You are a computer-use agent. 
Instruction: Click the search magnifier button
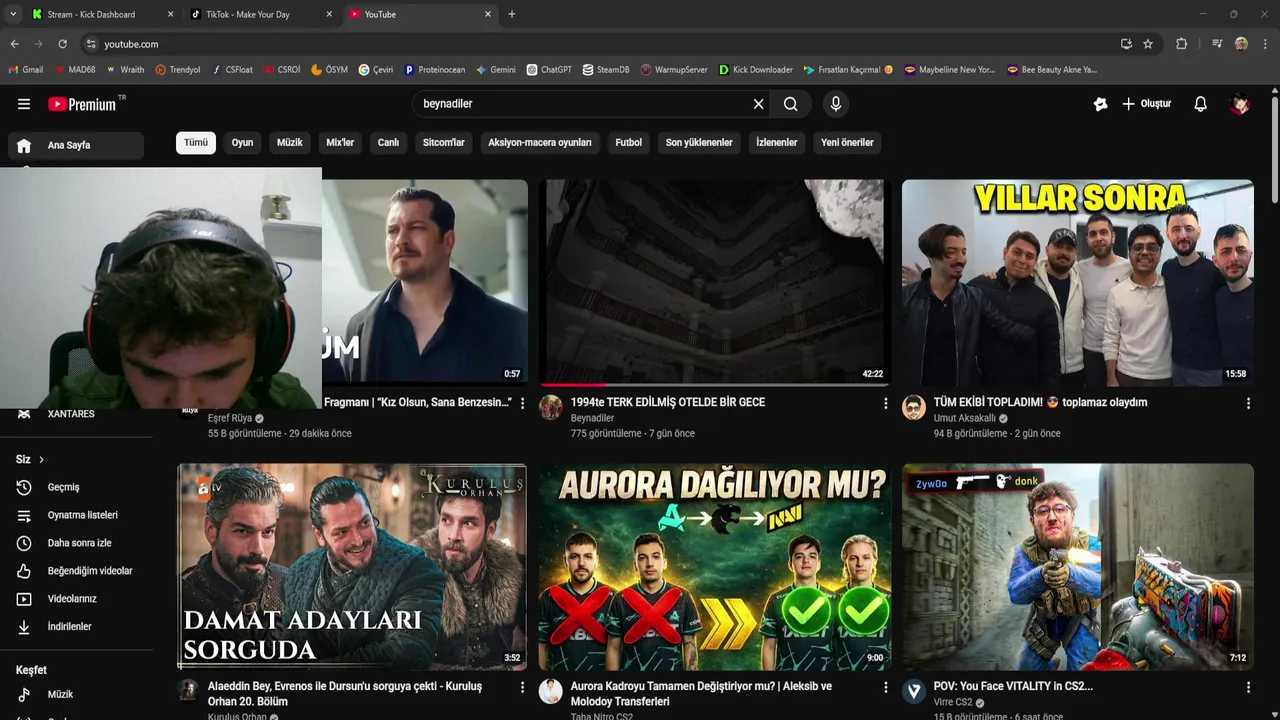pos(791,104)
